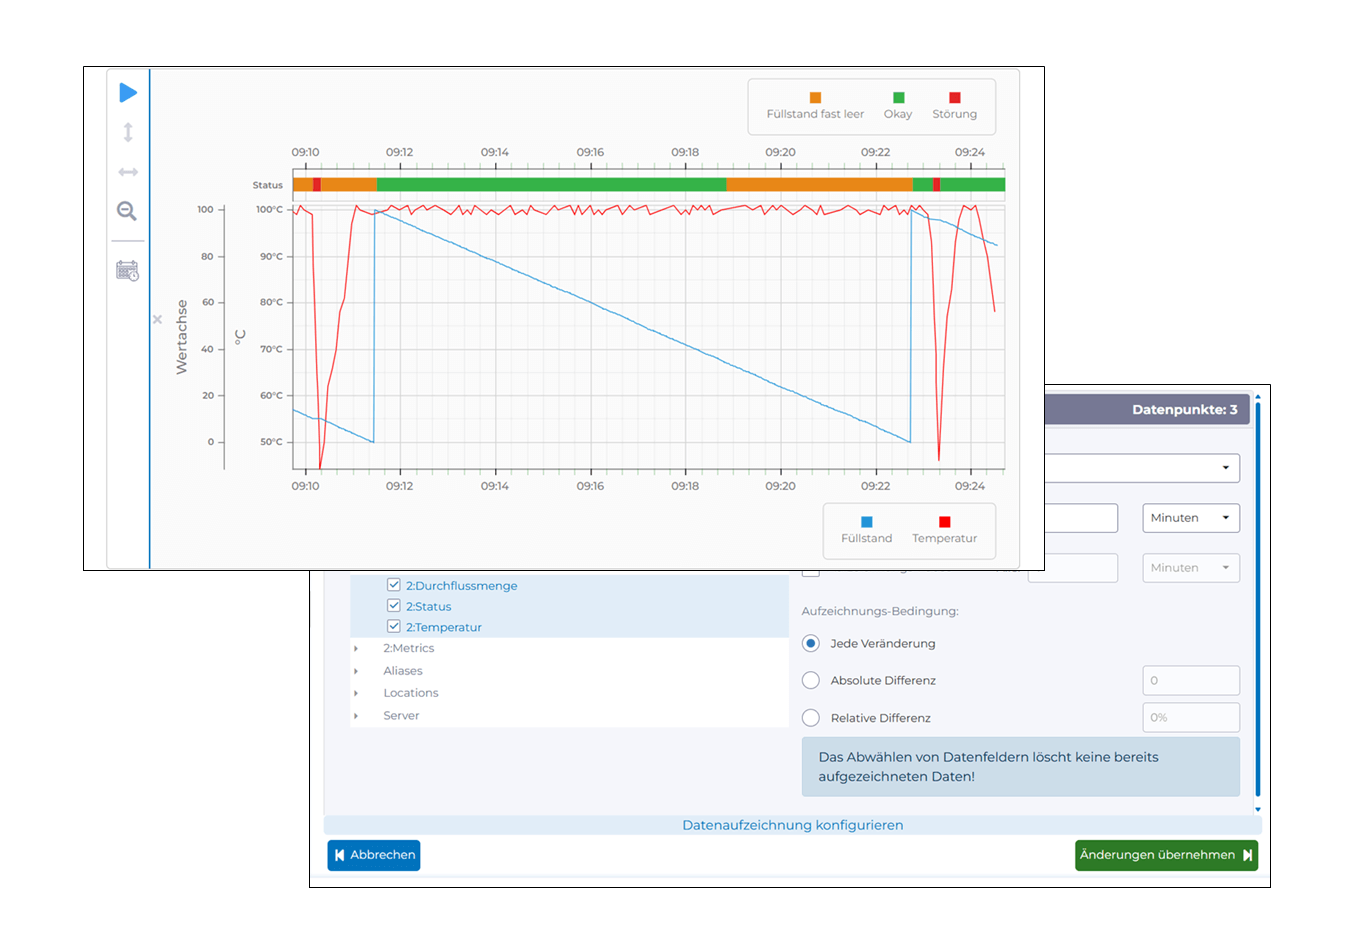The width and height of the screenshot is (1347, 951).
Task: Open the active Minuten unit dropdown
Action: click(x=1190, y=518)
